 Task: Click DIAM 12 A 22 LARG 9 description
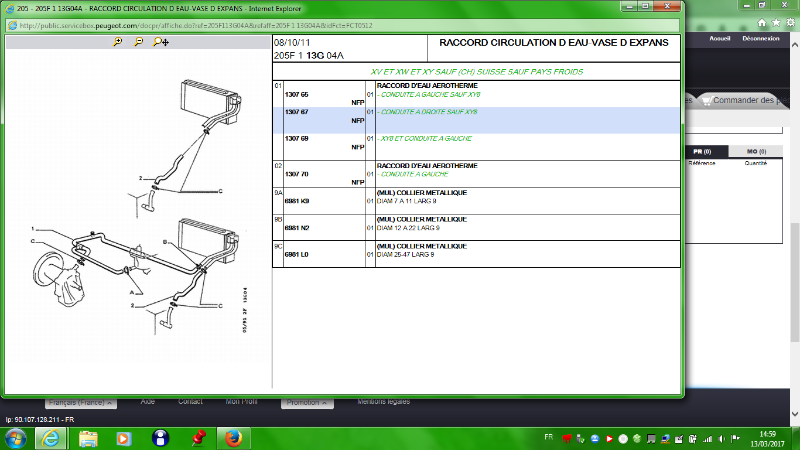(x=408, y=228)
